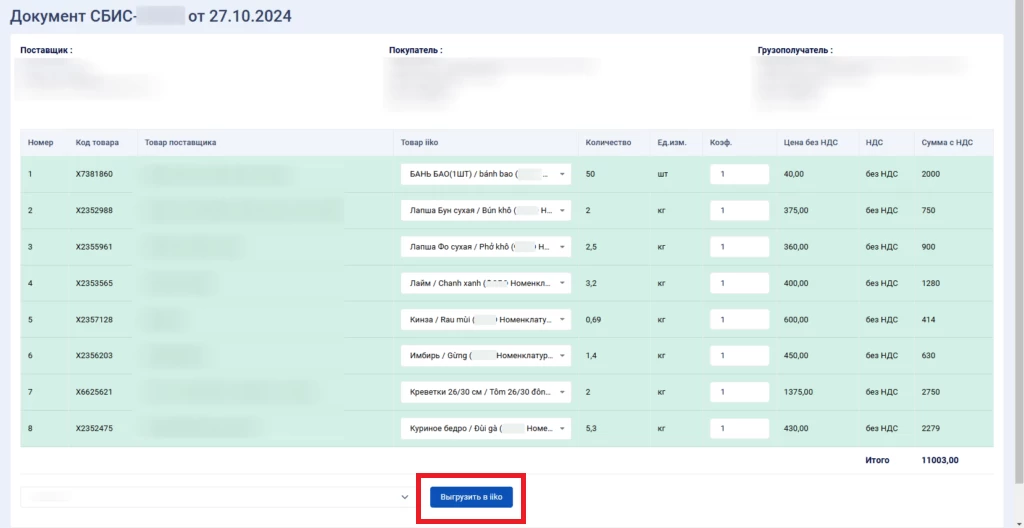1024x528 pixels.
Task: Open the Лапша Фо сухая item selector
Action: [485, 247]
